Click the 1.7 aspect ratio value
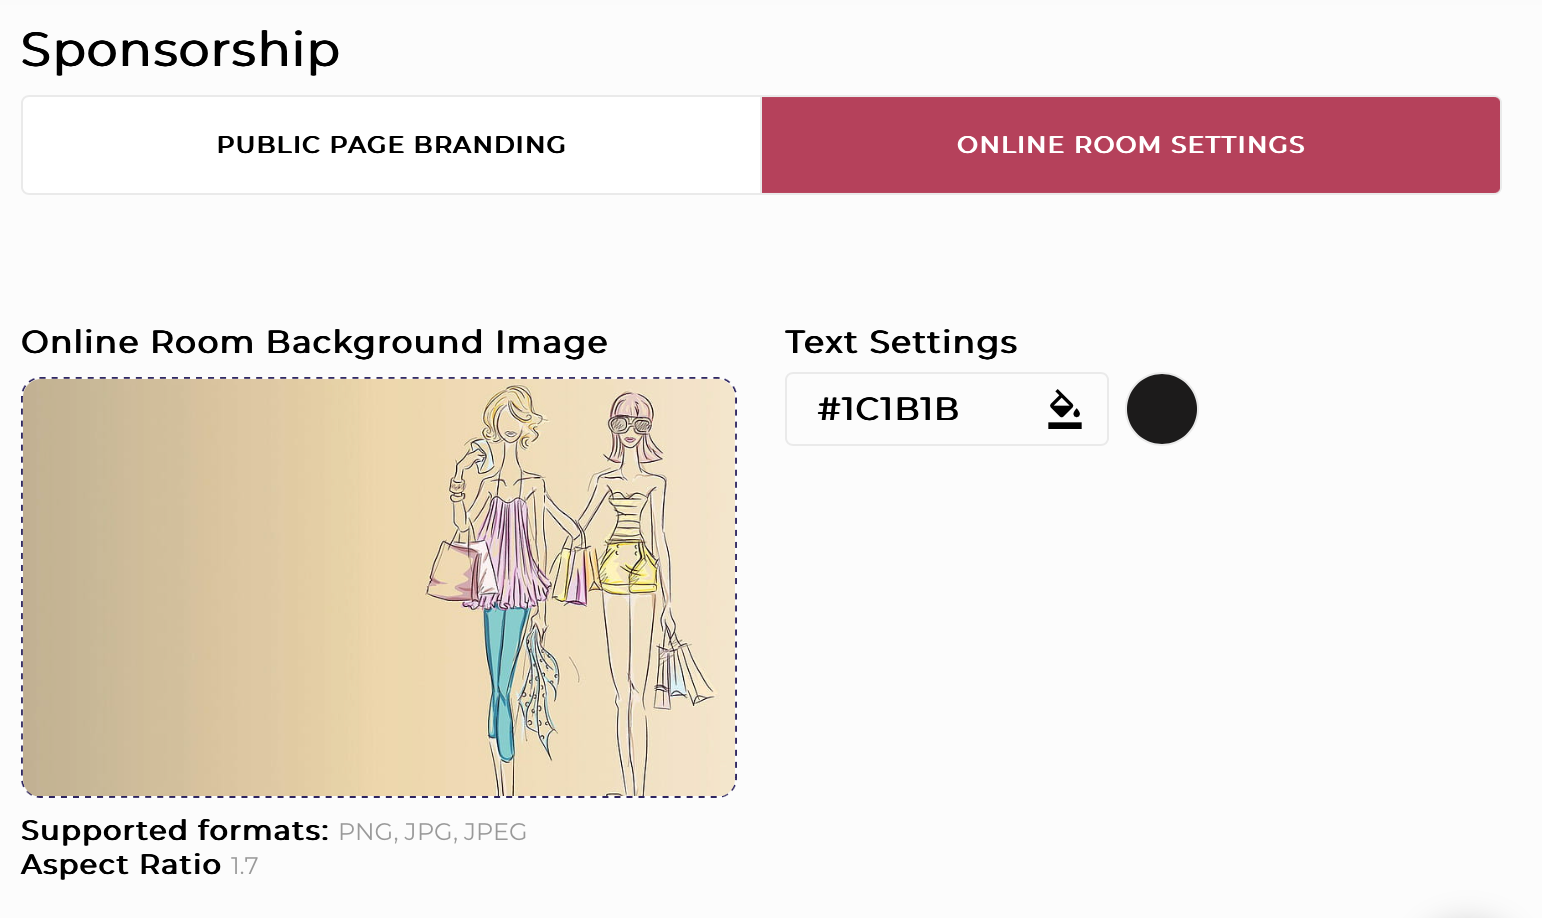1542x918 pixels. coord(245,866)
